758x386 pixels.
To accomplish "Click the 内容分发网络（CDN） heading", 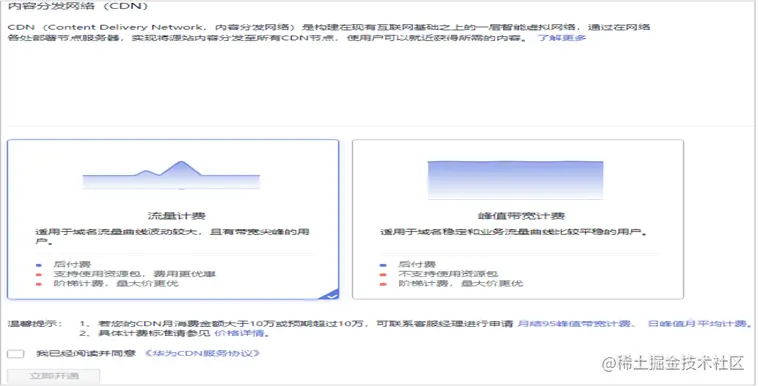I will (x=78, y=6).
